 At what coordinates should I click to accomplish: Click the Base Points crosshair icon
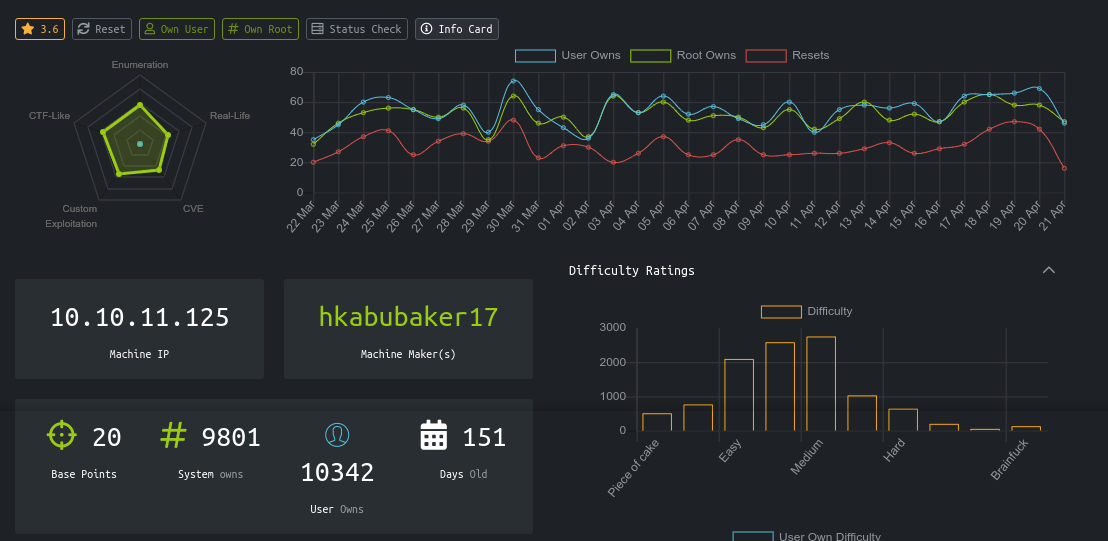pos(62,436)
